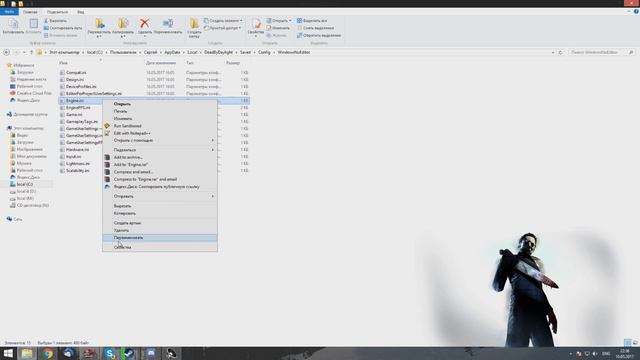Image resolution: width=640 pixels, height=360 pixels.
Task: Expand the Открыть с помощью submenu
Action: pos(160,140)
